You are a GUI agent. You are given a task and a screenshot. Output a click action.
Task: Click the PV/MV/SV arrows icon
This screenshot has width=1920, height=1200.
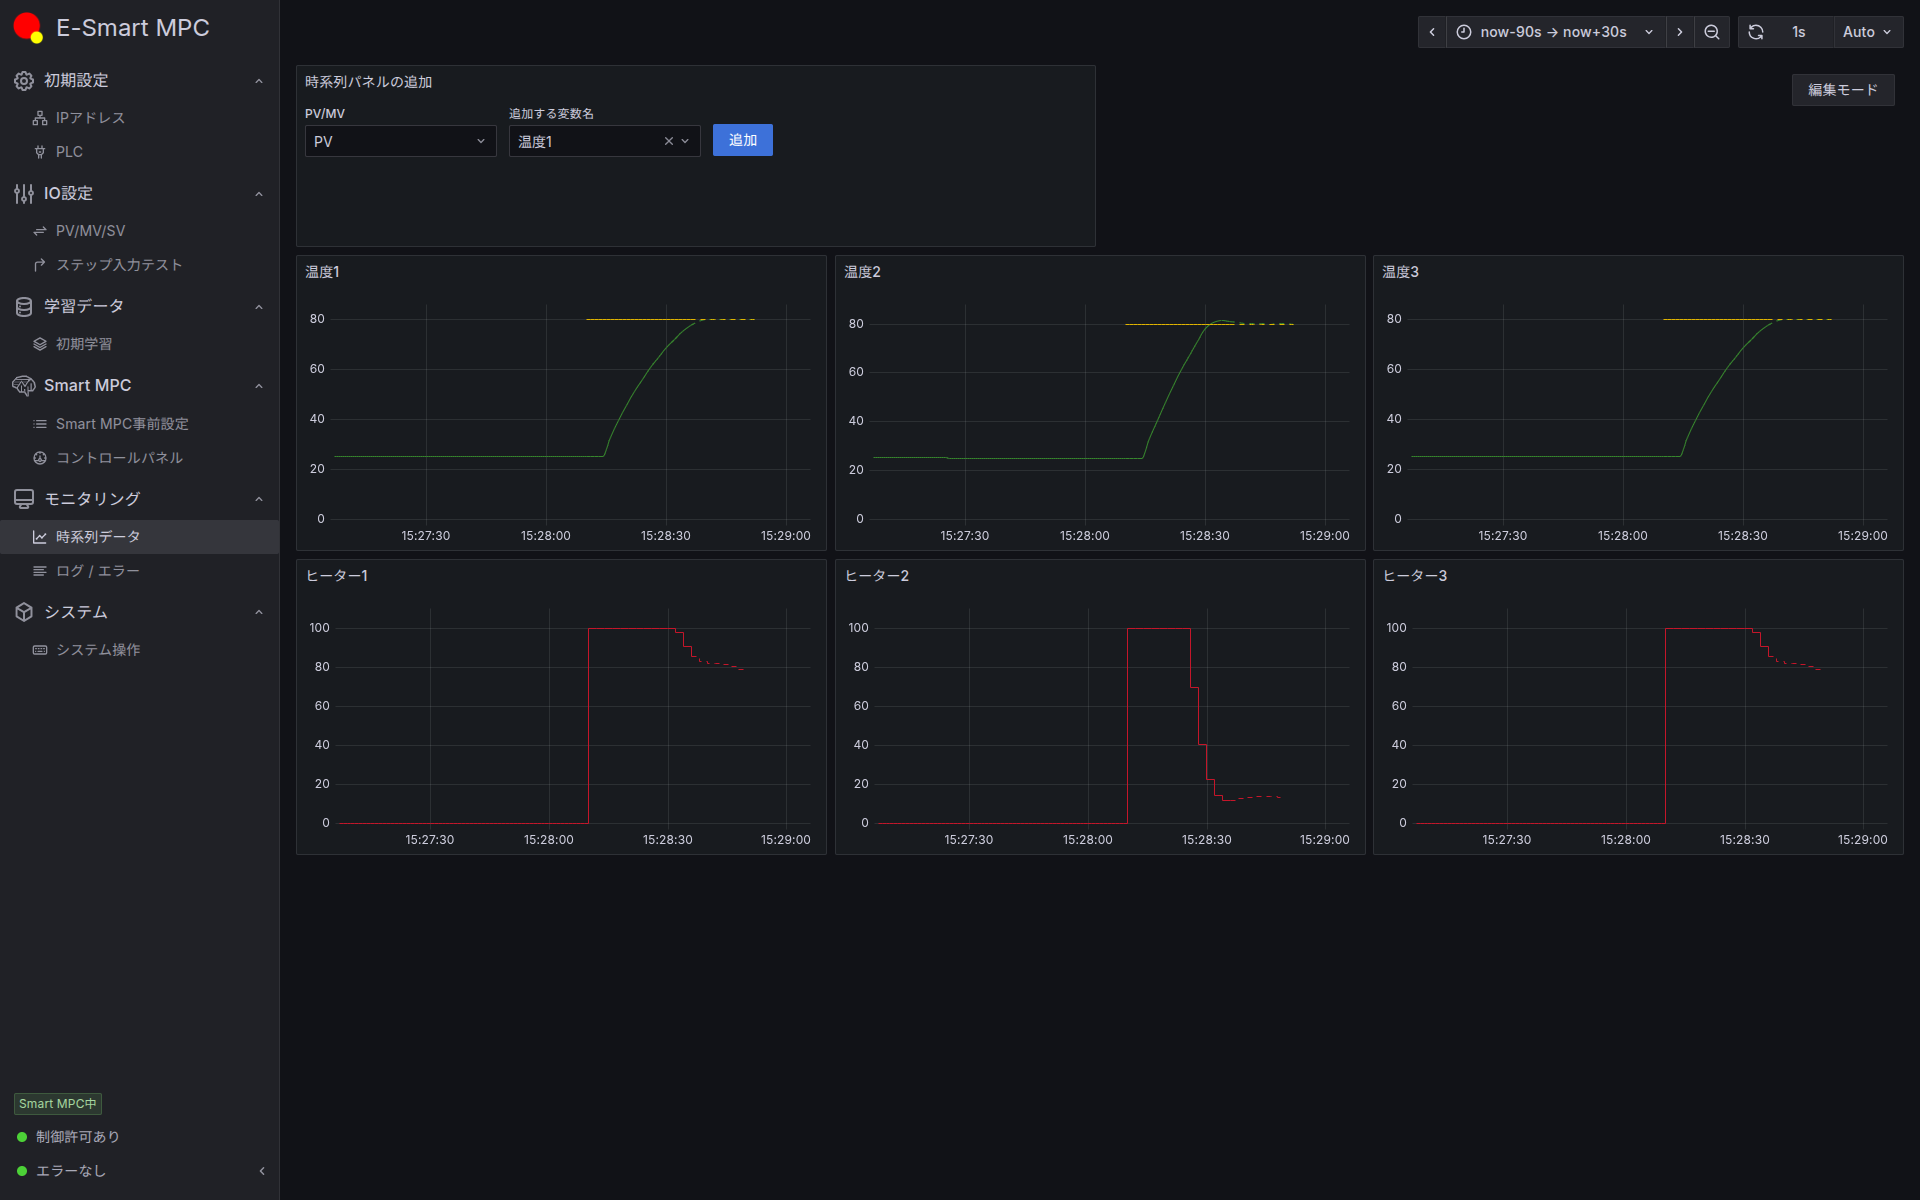(40, 231)
